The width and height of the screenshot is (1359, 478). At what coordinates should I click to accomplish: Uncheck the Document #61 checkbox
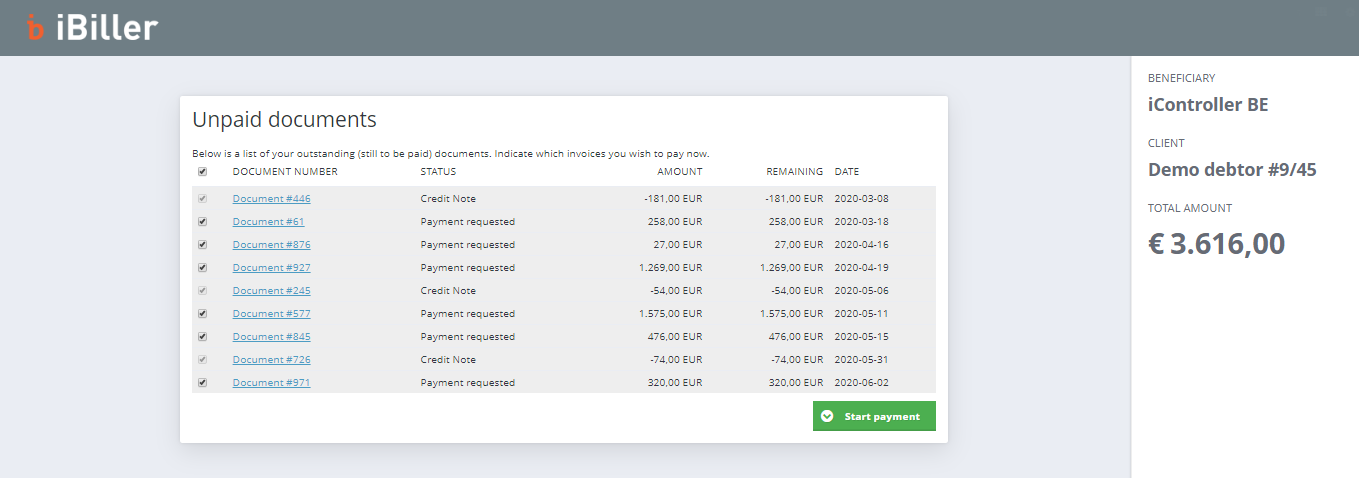202,221
